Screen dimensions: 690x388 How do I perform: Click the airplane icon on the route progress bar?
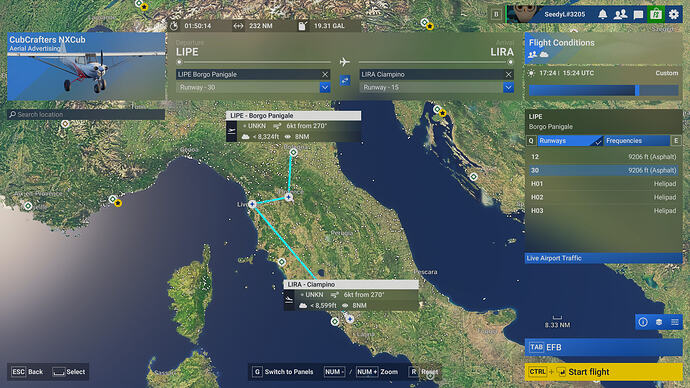click(345, 62)
